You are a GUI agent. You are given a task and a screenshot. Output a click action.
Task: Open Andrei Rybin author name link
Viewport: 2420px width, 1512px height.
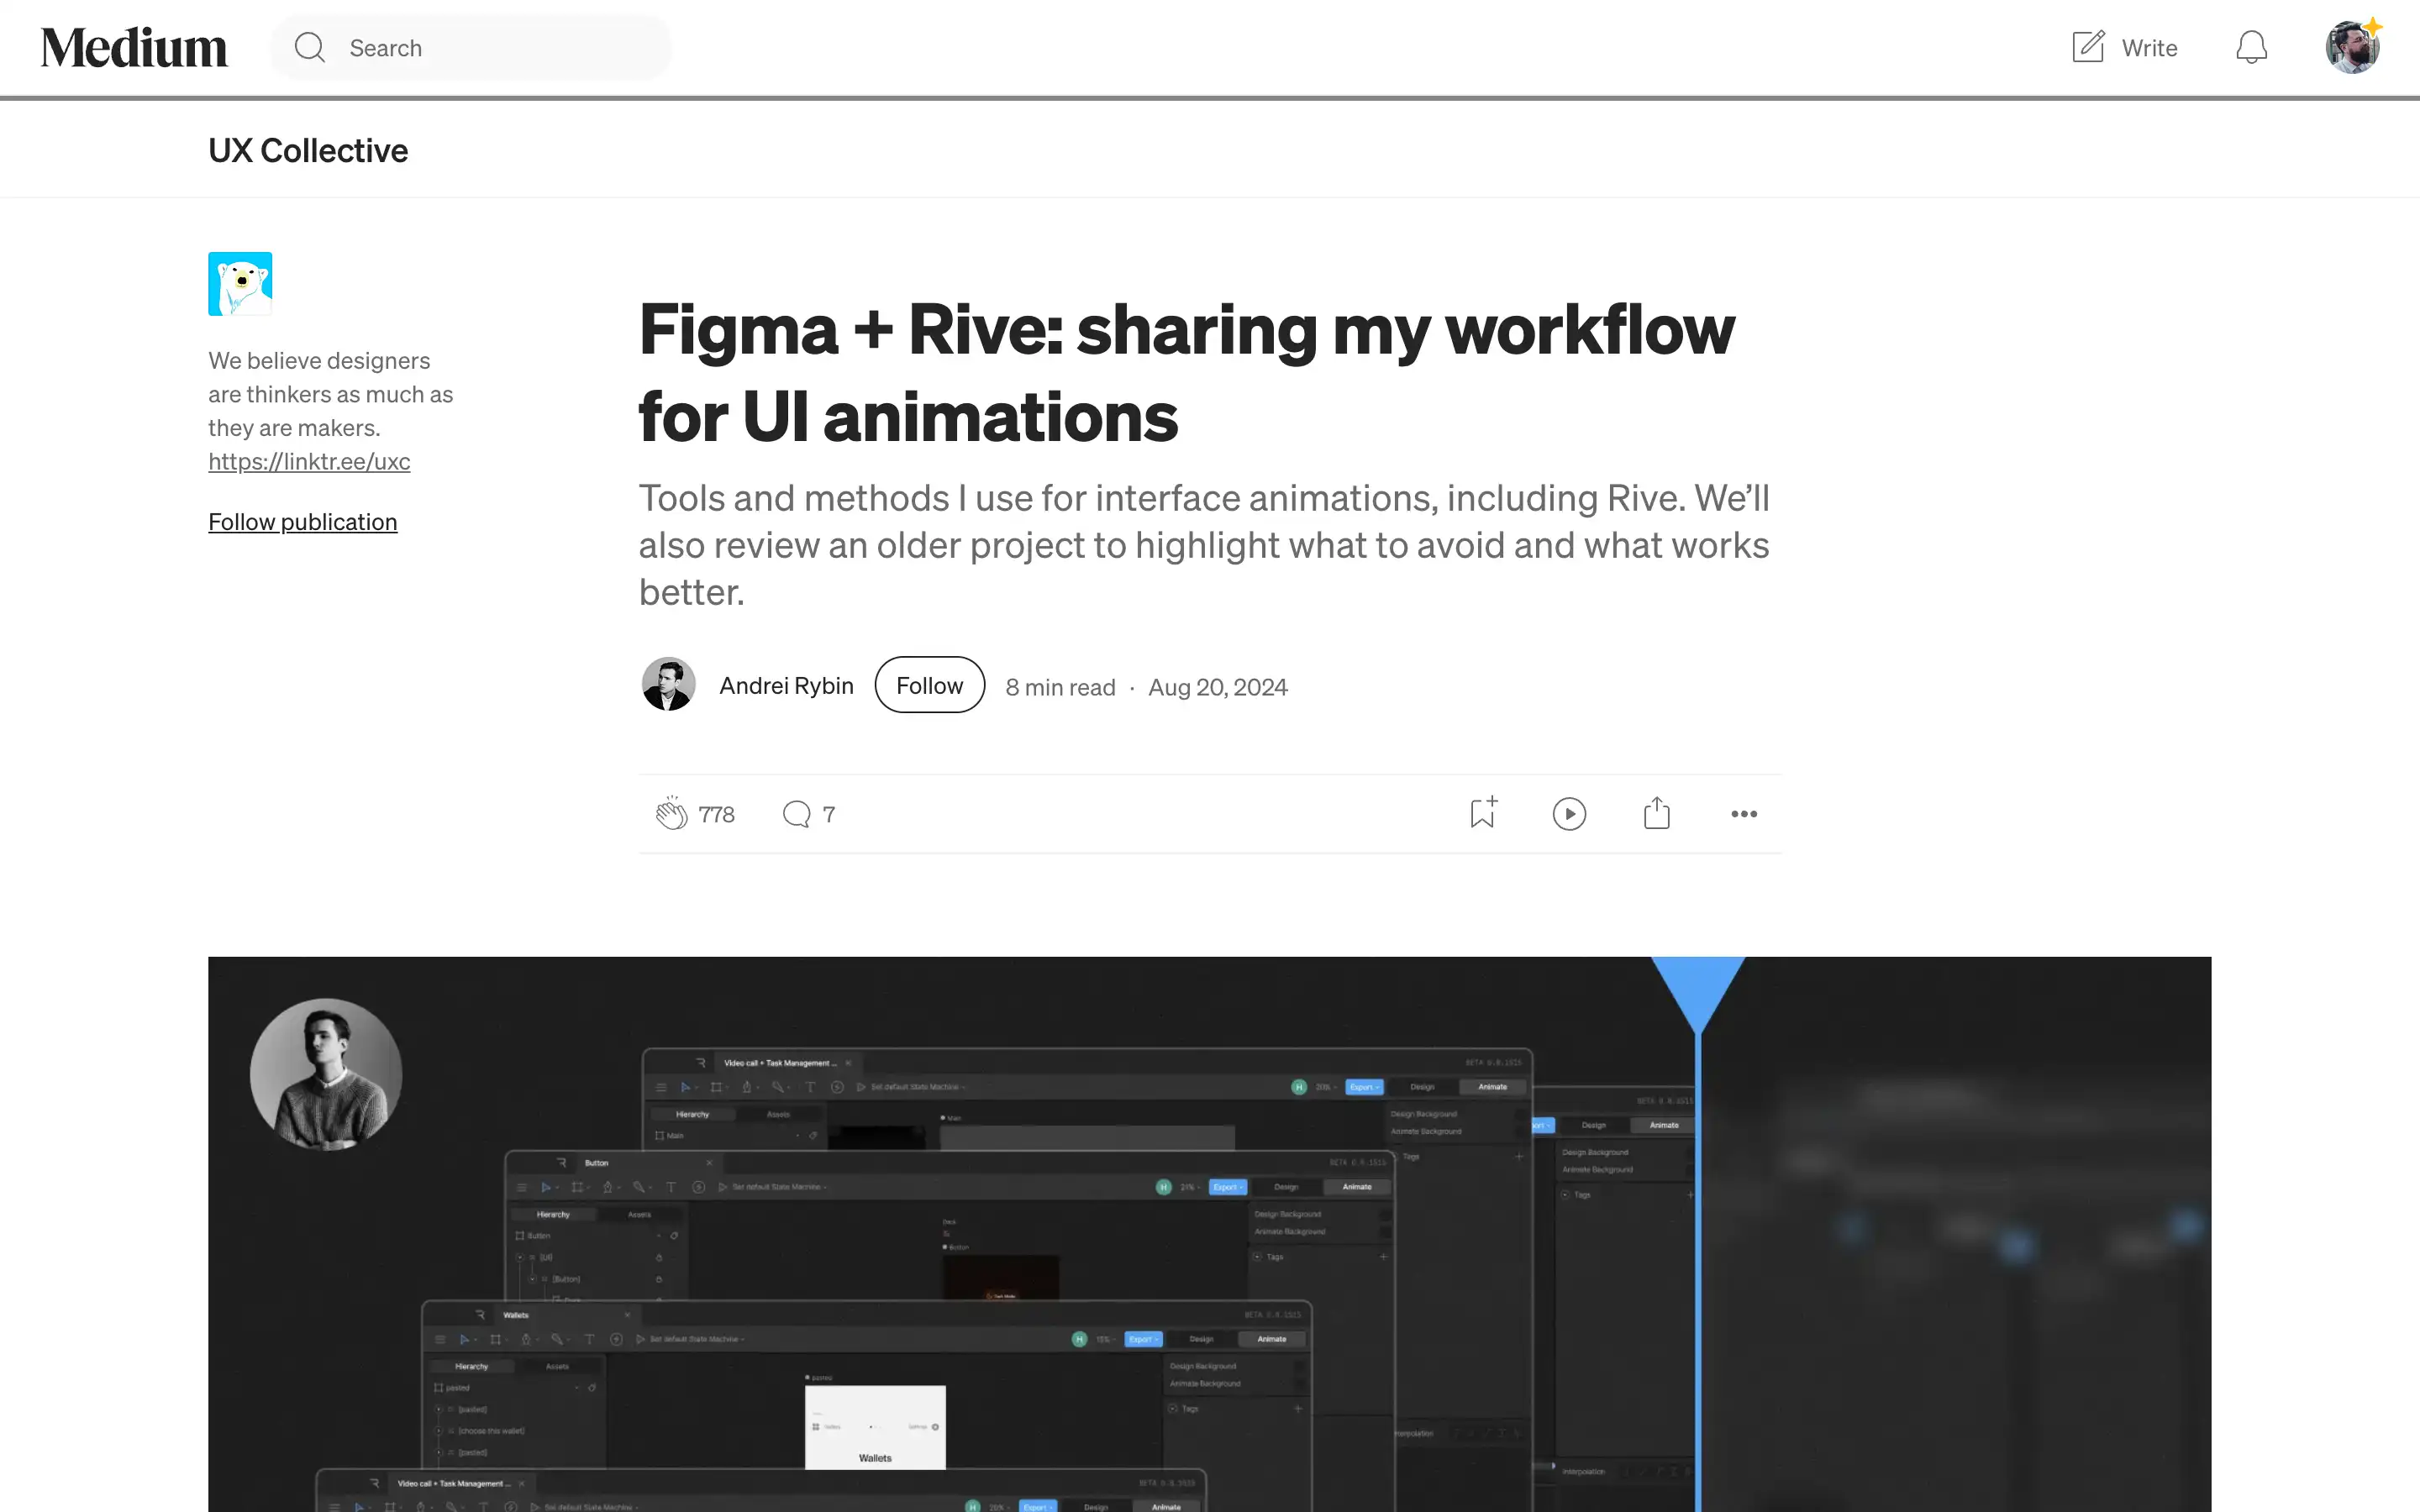786,685
